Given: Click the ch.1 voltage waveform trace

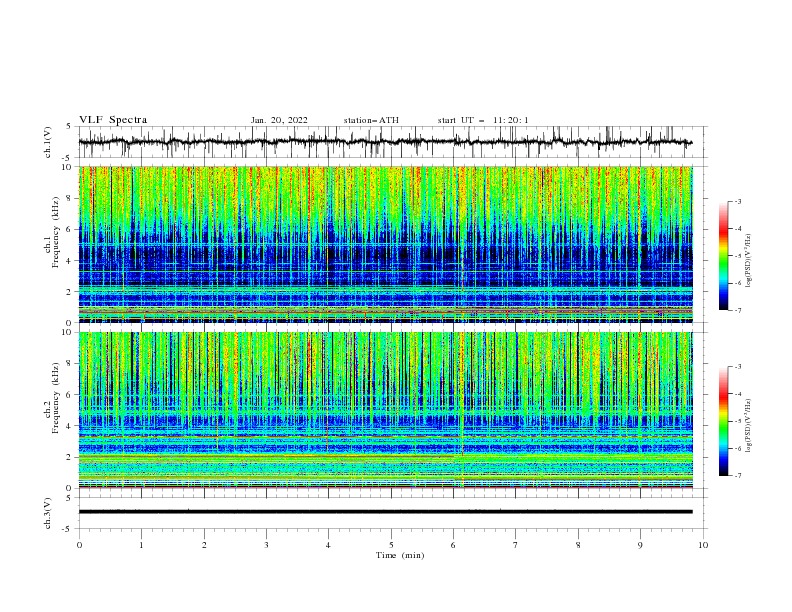Looking at the screenshot, I should (385, 142).
